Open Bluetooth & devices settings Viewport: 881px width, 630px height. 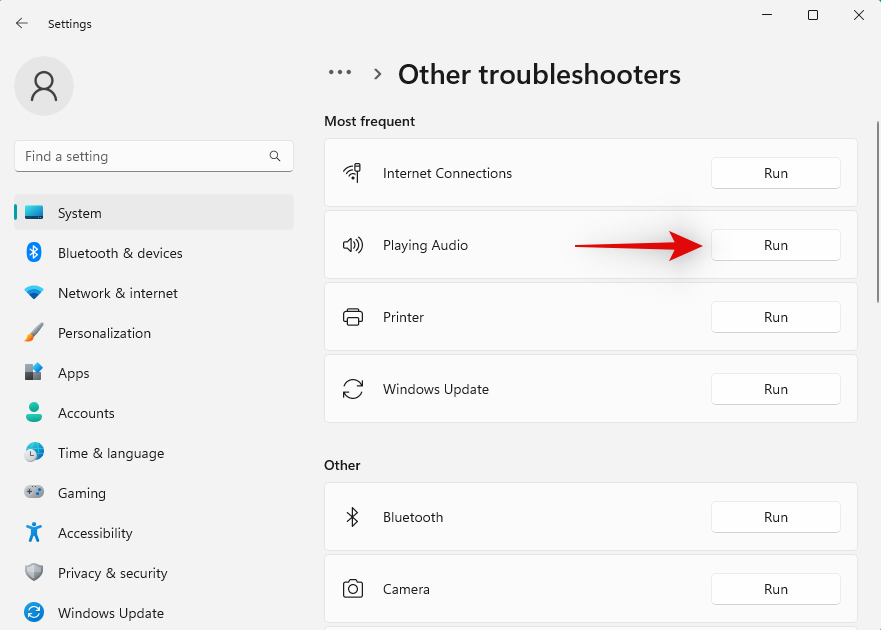(154, 253)
